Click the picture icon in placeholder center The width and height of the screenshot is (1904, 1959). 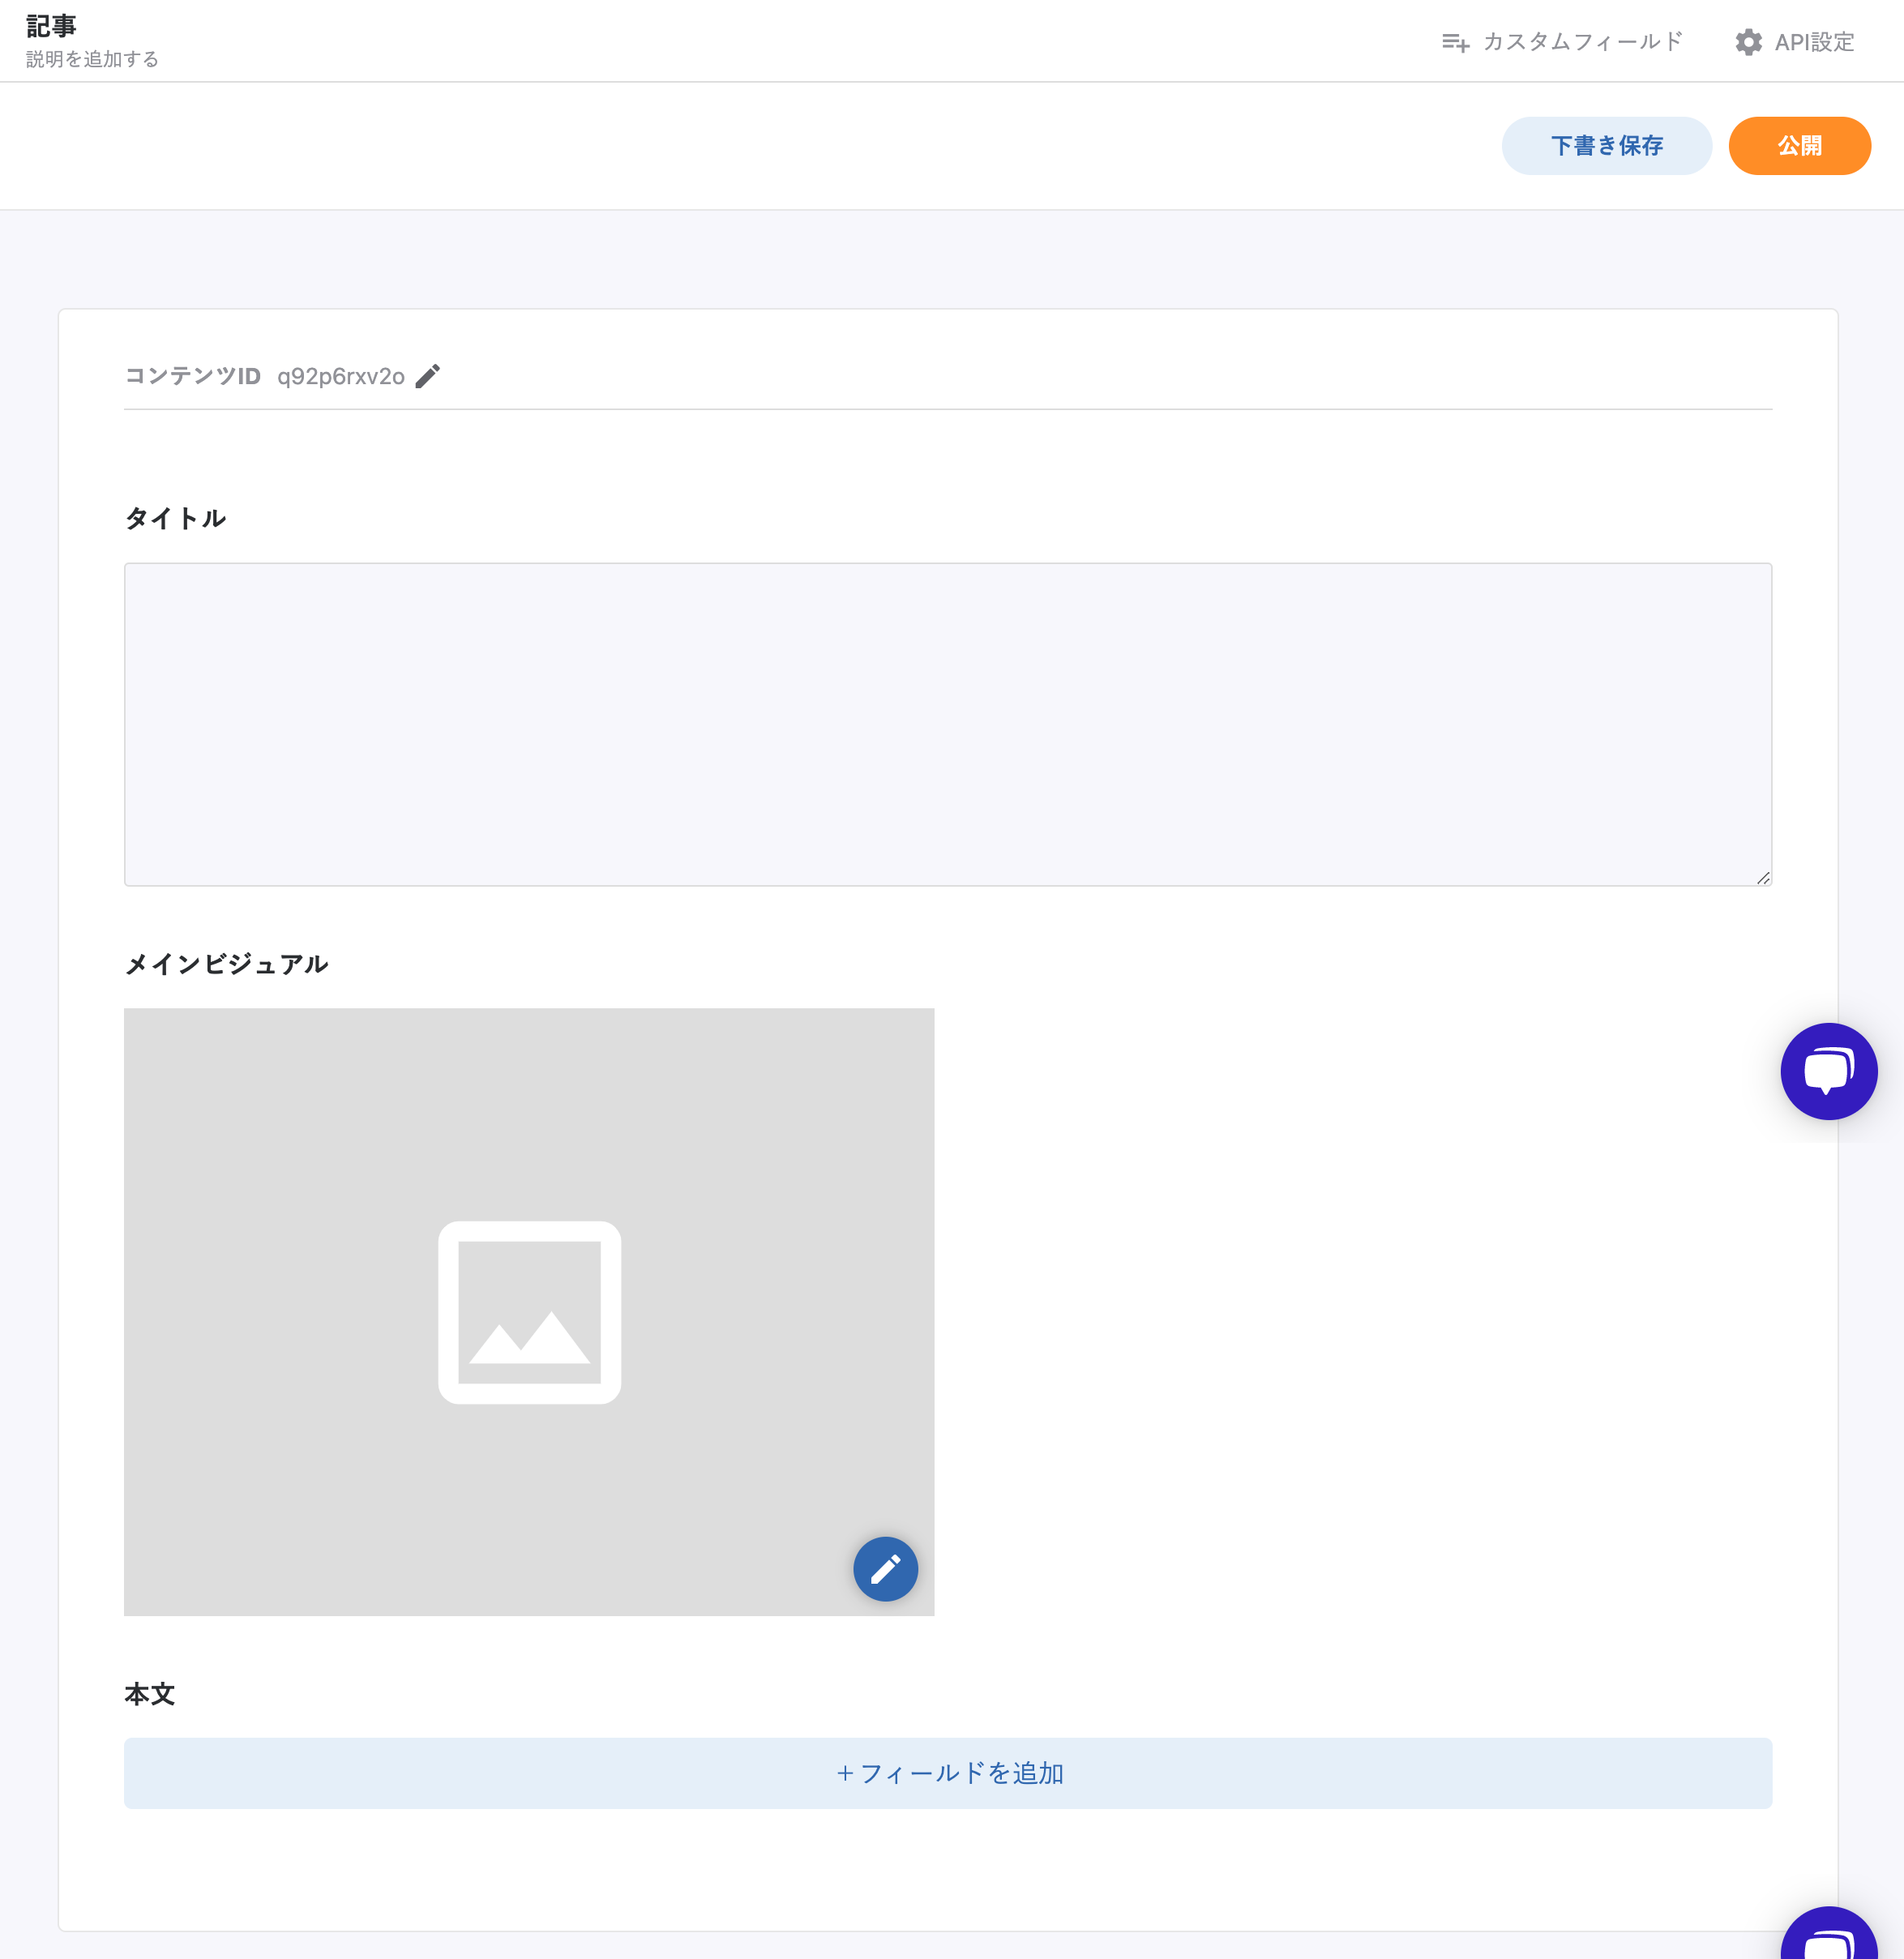point(529,1312)
